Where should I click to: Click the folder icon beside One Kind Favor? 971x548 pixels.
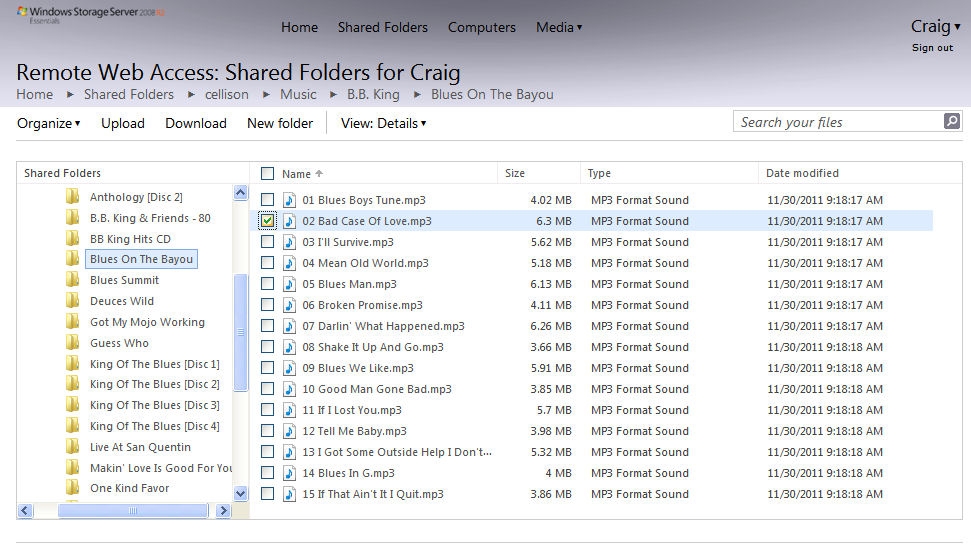click(72, 488)
